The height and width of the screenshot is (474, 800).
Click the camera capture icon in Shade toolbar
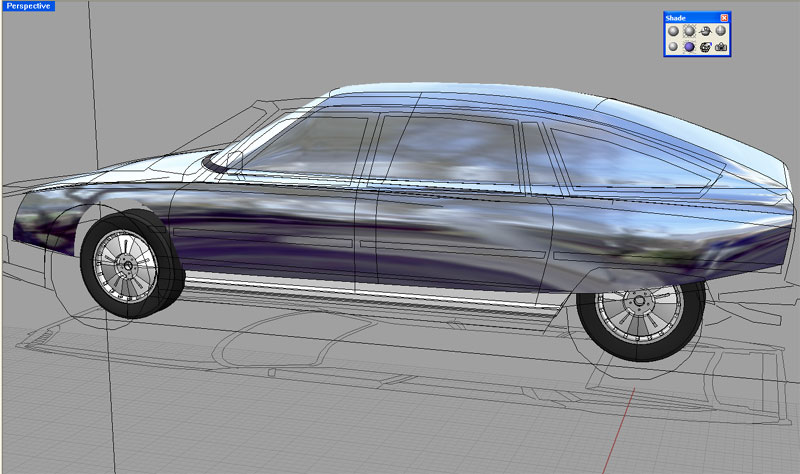pos(720,47)
